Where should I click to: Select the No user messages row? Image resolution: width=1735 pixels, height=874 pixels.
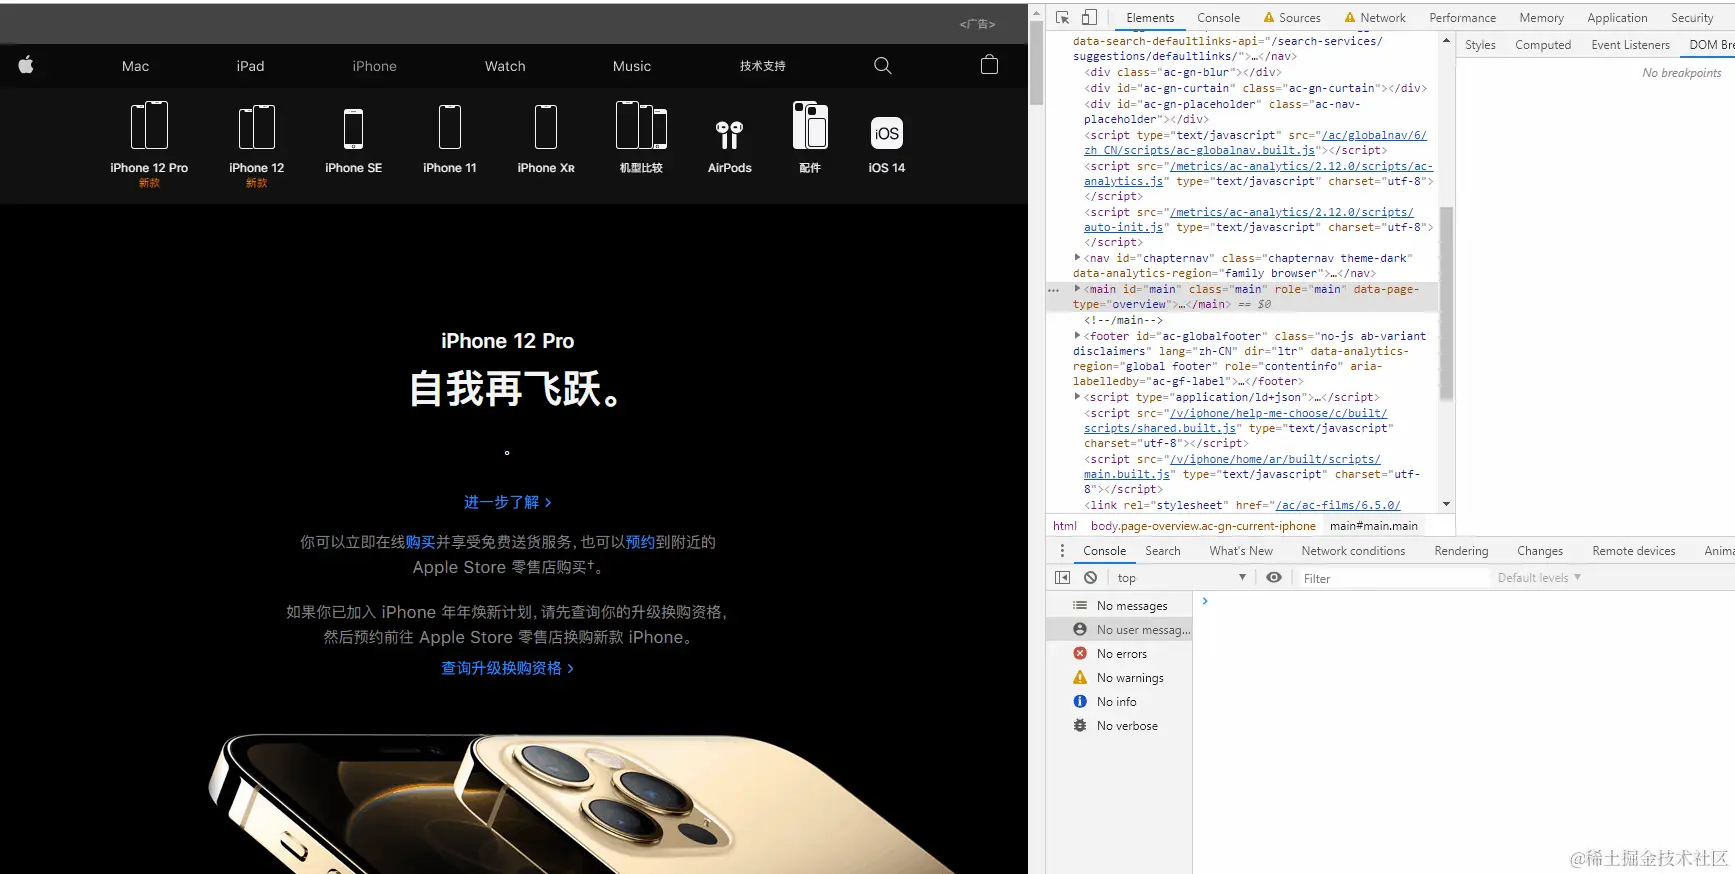[1119, 630]
